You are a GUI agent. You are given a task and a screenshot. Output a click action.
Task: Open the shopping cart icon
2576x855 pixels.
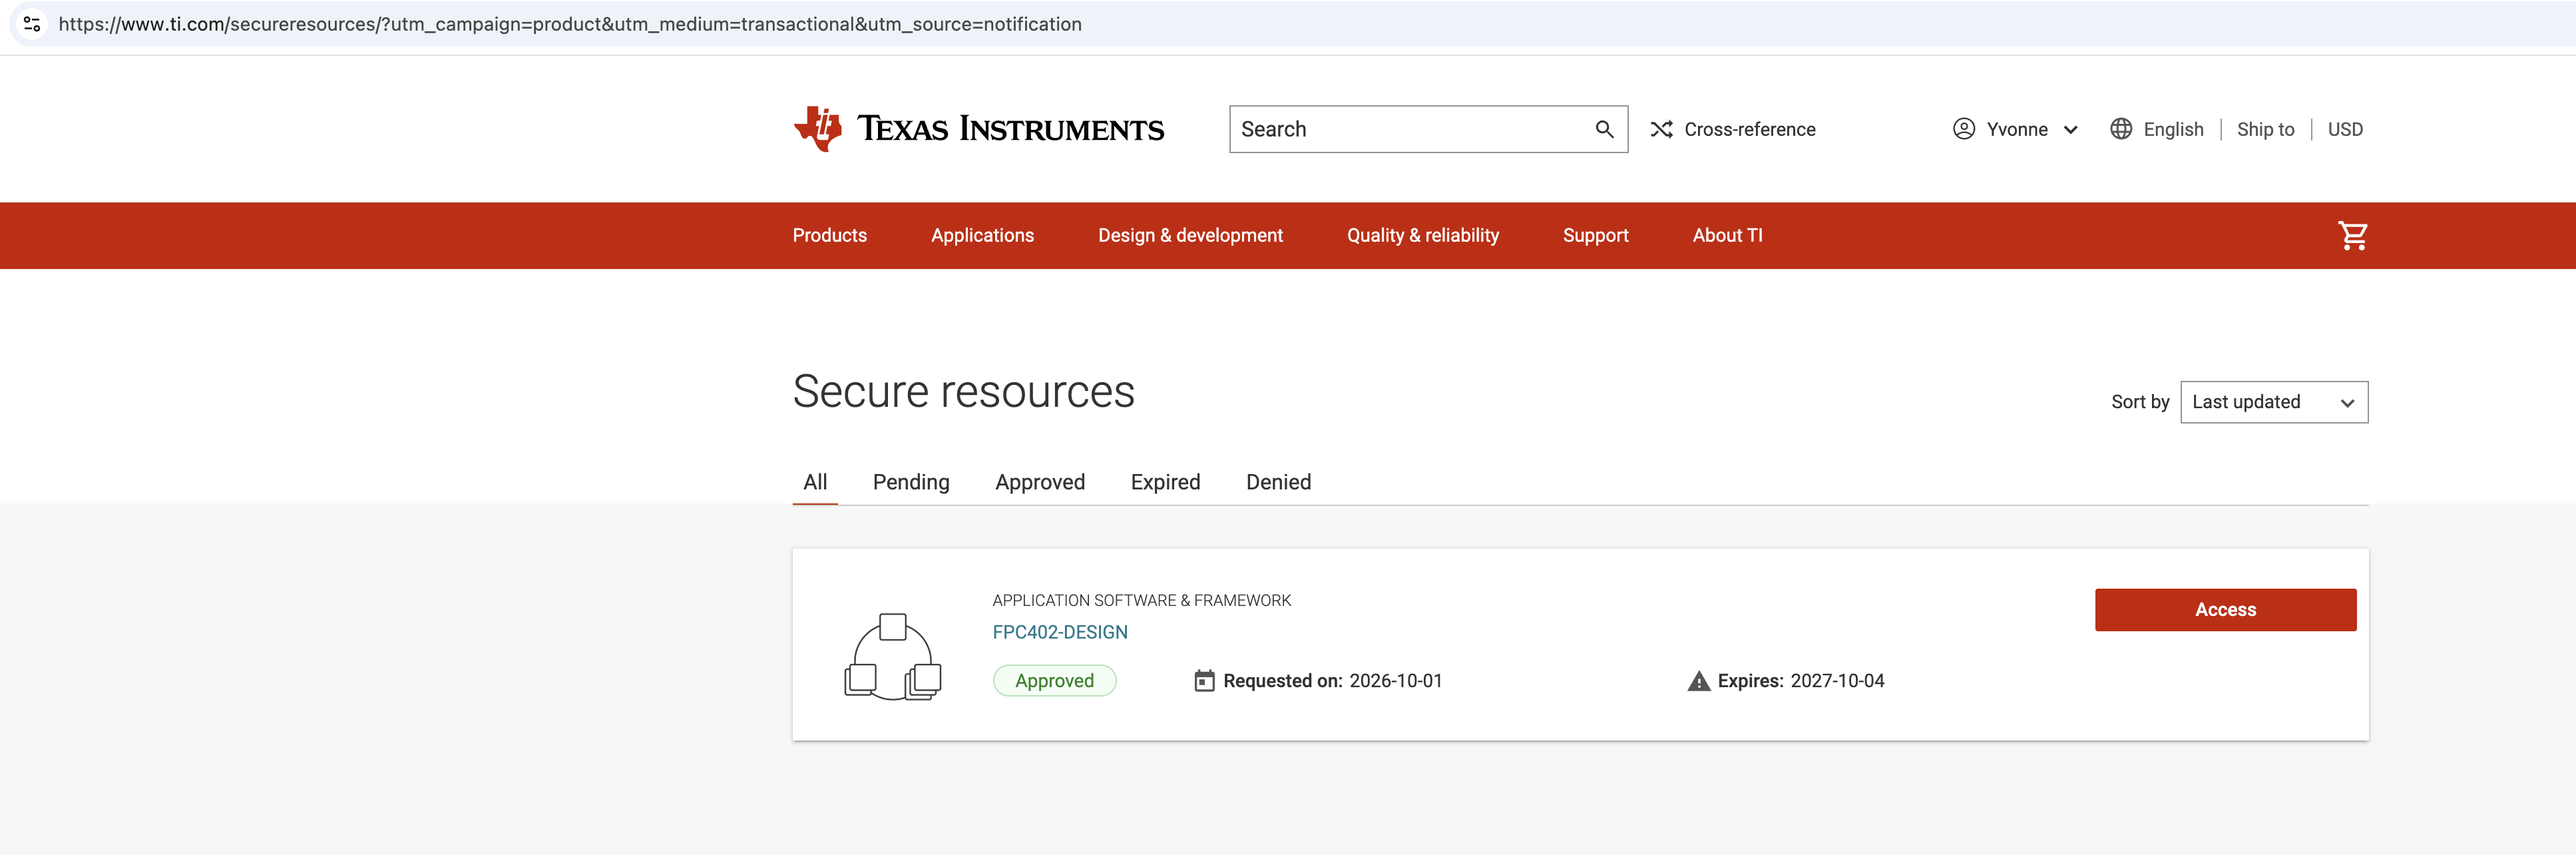(x=2352, y=235)
